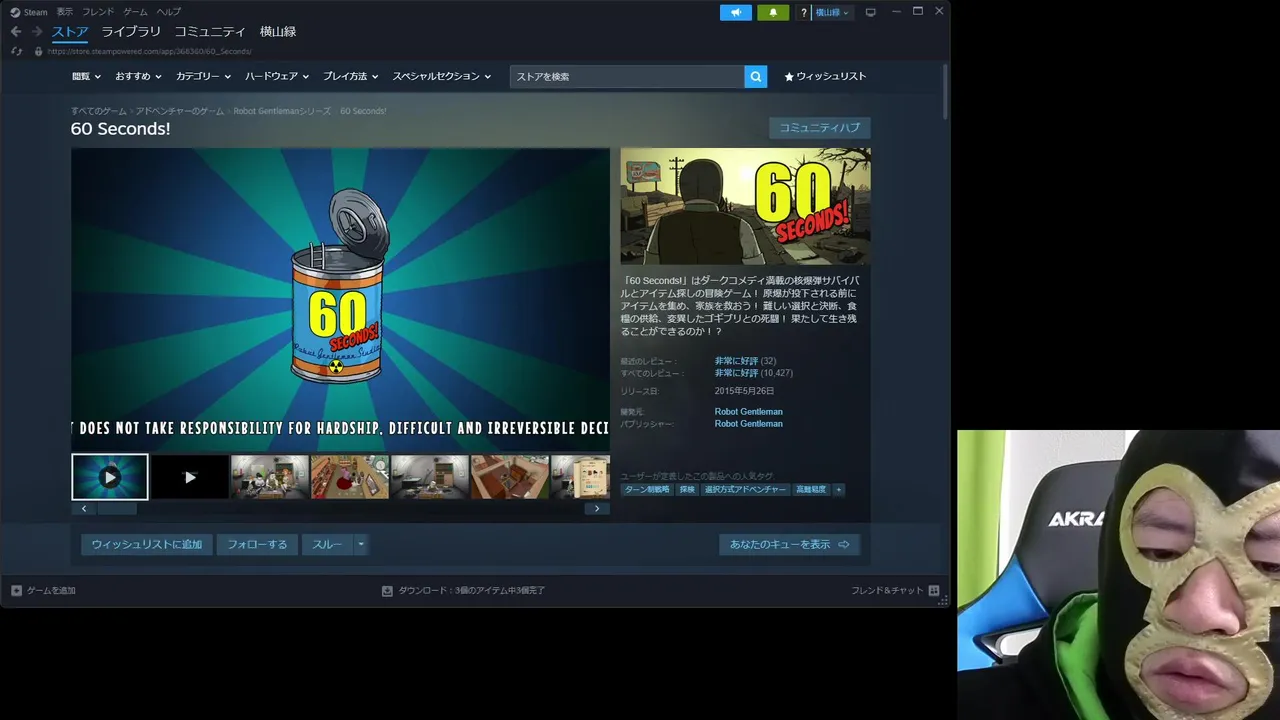
Task: Open the recent reviews 非常に好評 link
Action: (x=736, y=361)
